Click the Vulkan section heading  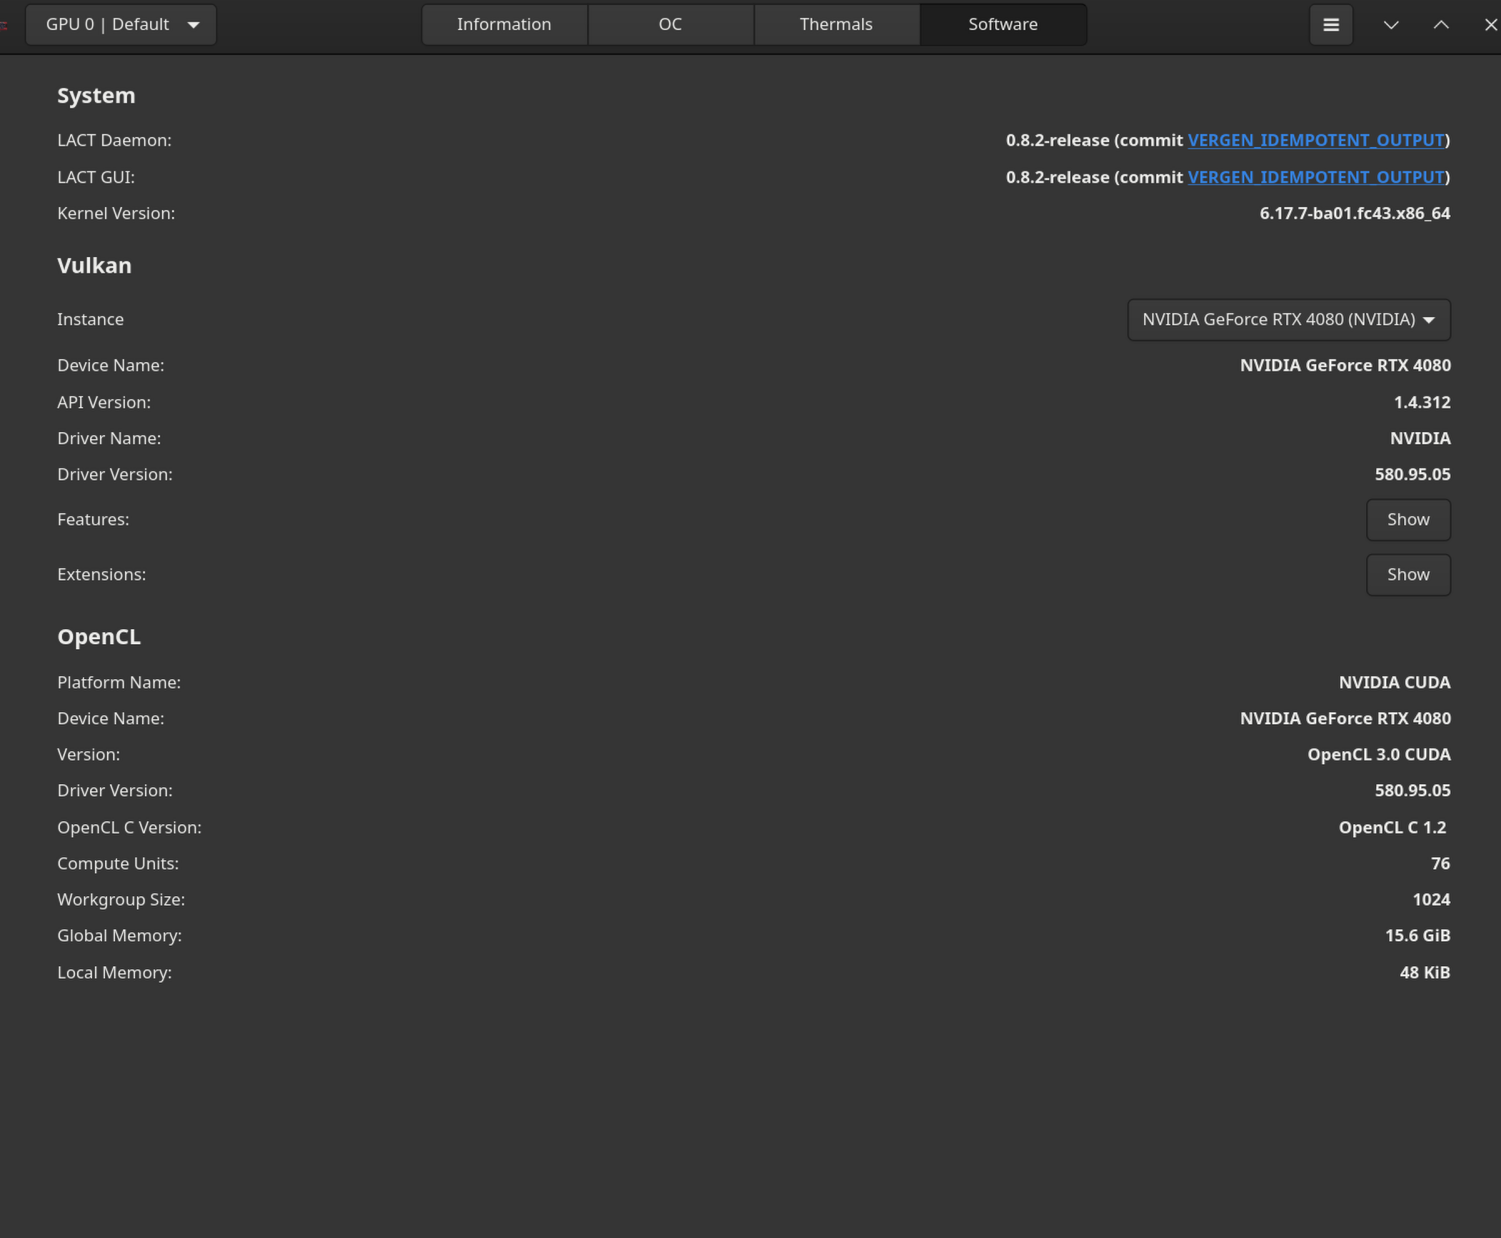pos(94,266)
